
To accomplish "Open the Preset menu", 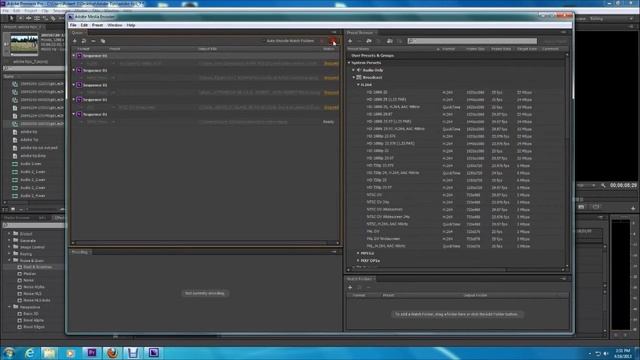I will point(97,25).
